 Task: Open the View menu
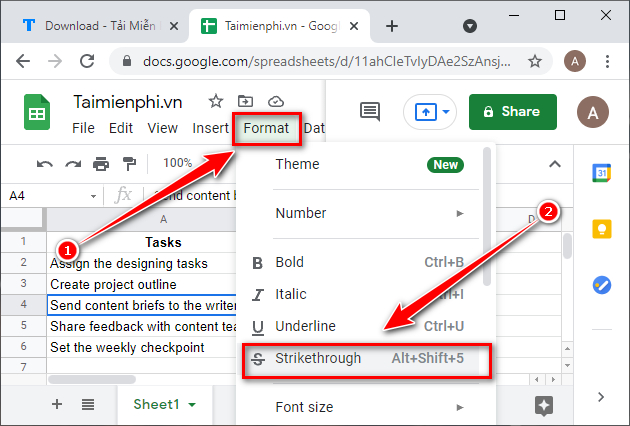162,128
